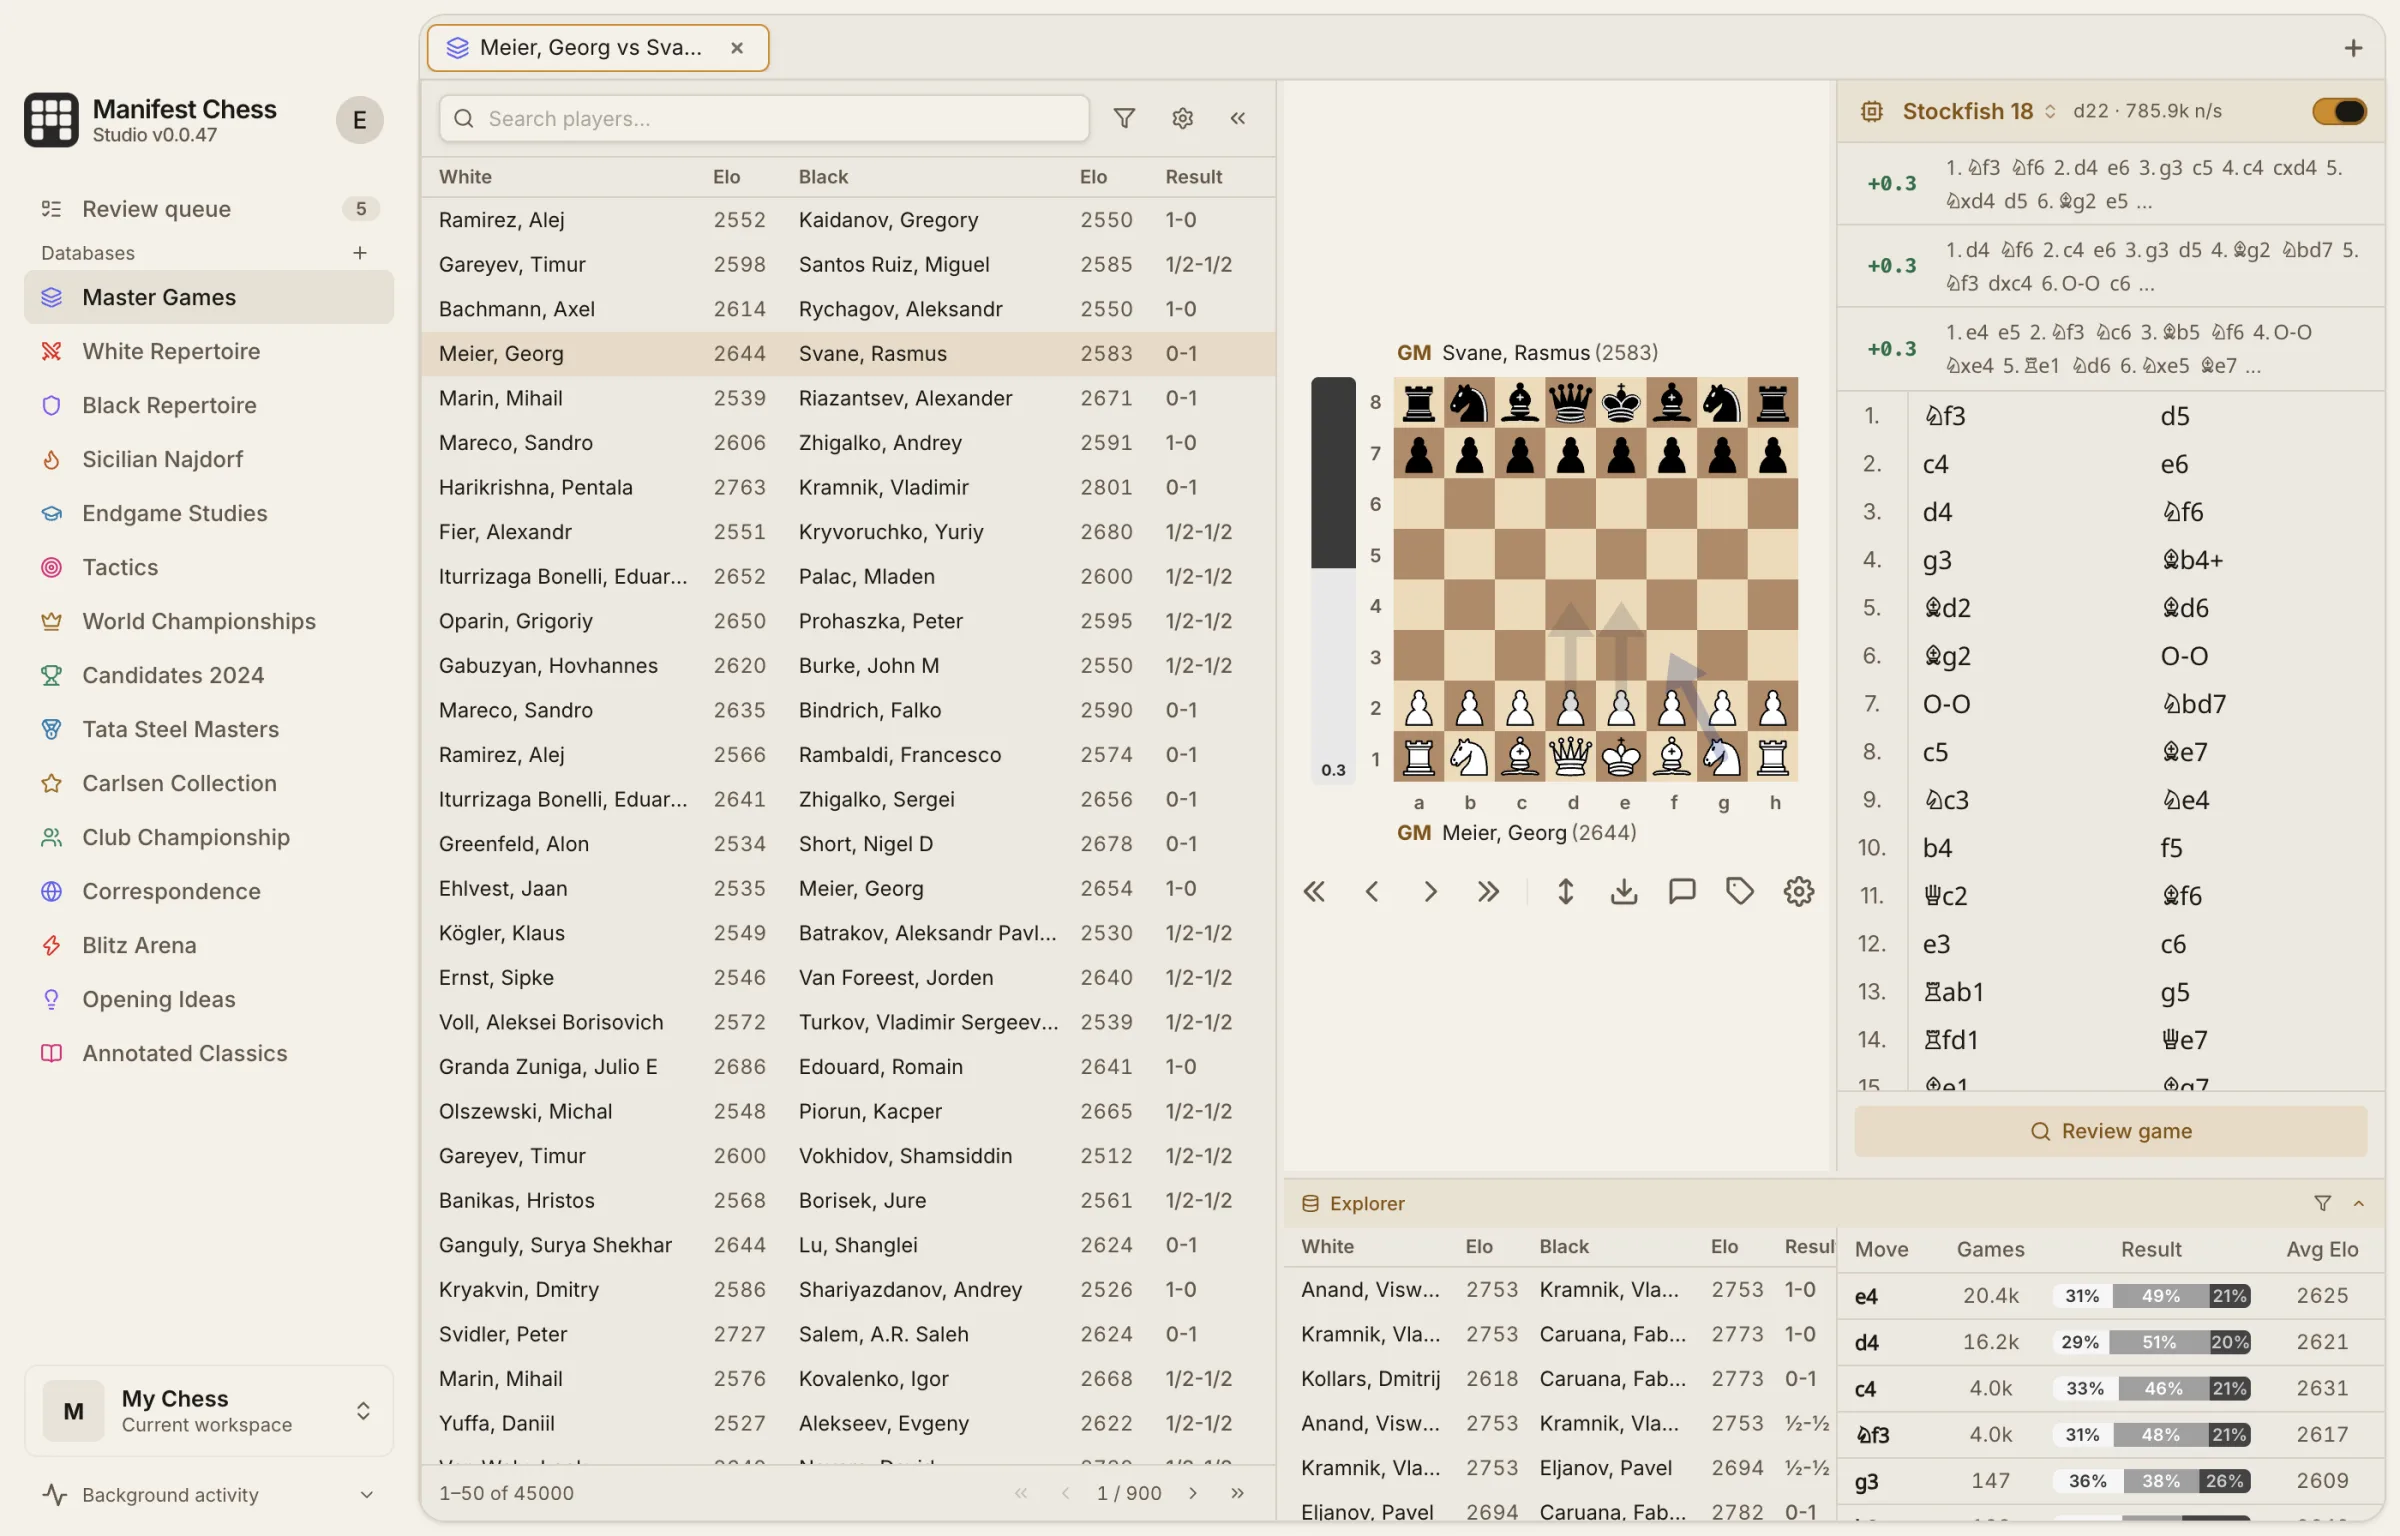
Task: Open Tata Steel Masters database
Action: pos(209,729)
